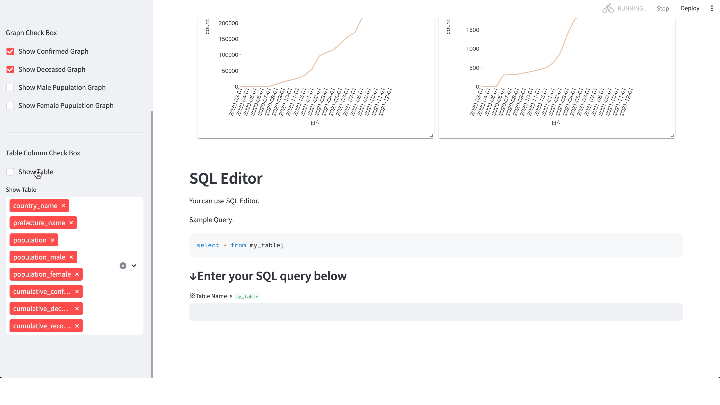This screenshot has width=720, height=405.
Task: Tick the Show Table checkbox
Action: click(x=11, y=172)
